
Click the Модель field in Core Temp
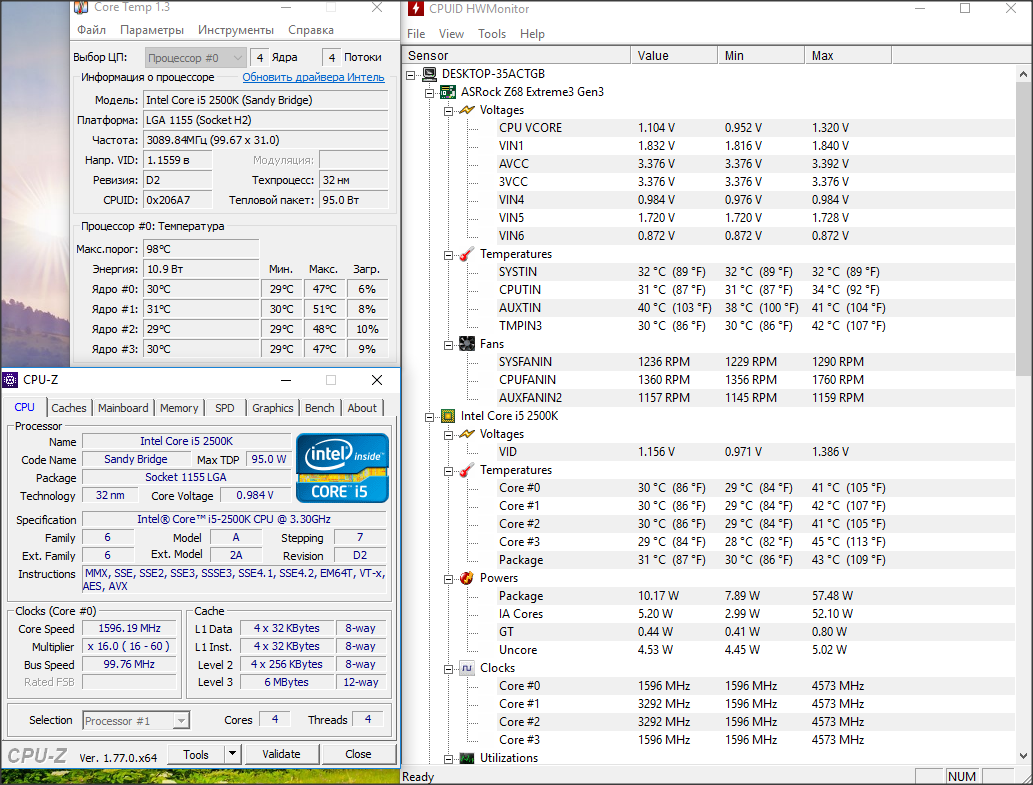pos(266,100)
